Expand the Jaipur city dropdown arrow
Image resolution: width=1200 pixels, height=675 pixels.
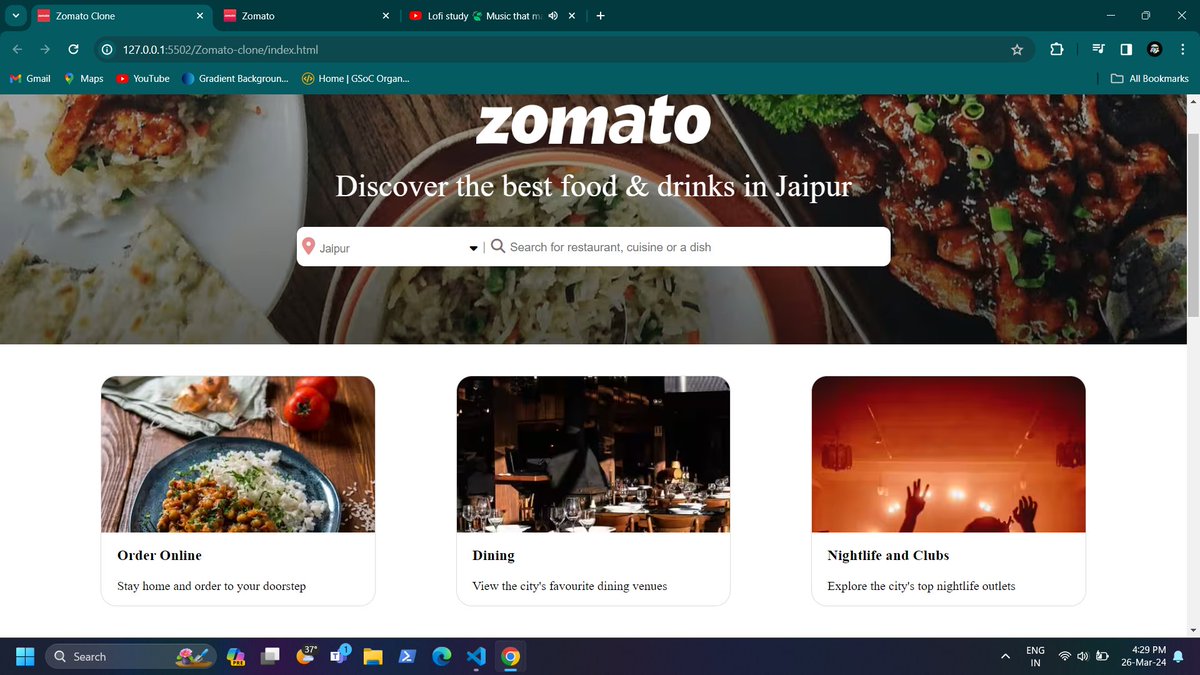(x=474, y=248)
